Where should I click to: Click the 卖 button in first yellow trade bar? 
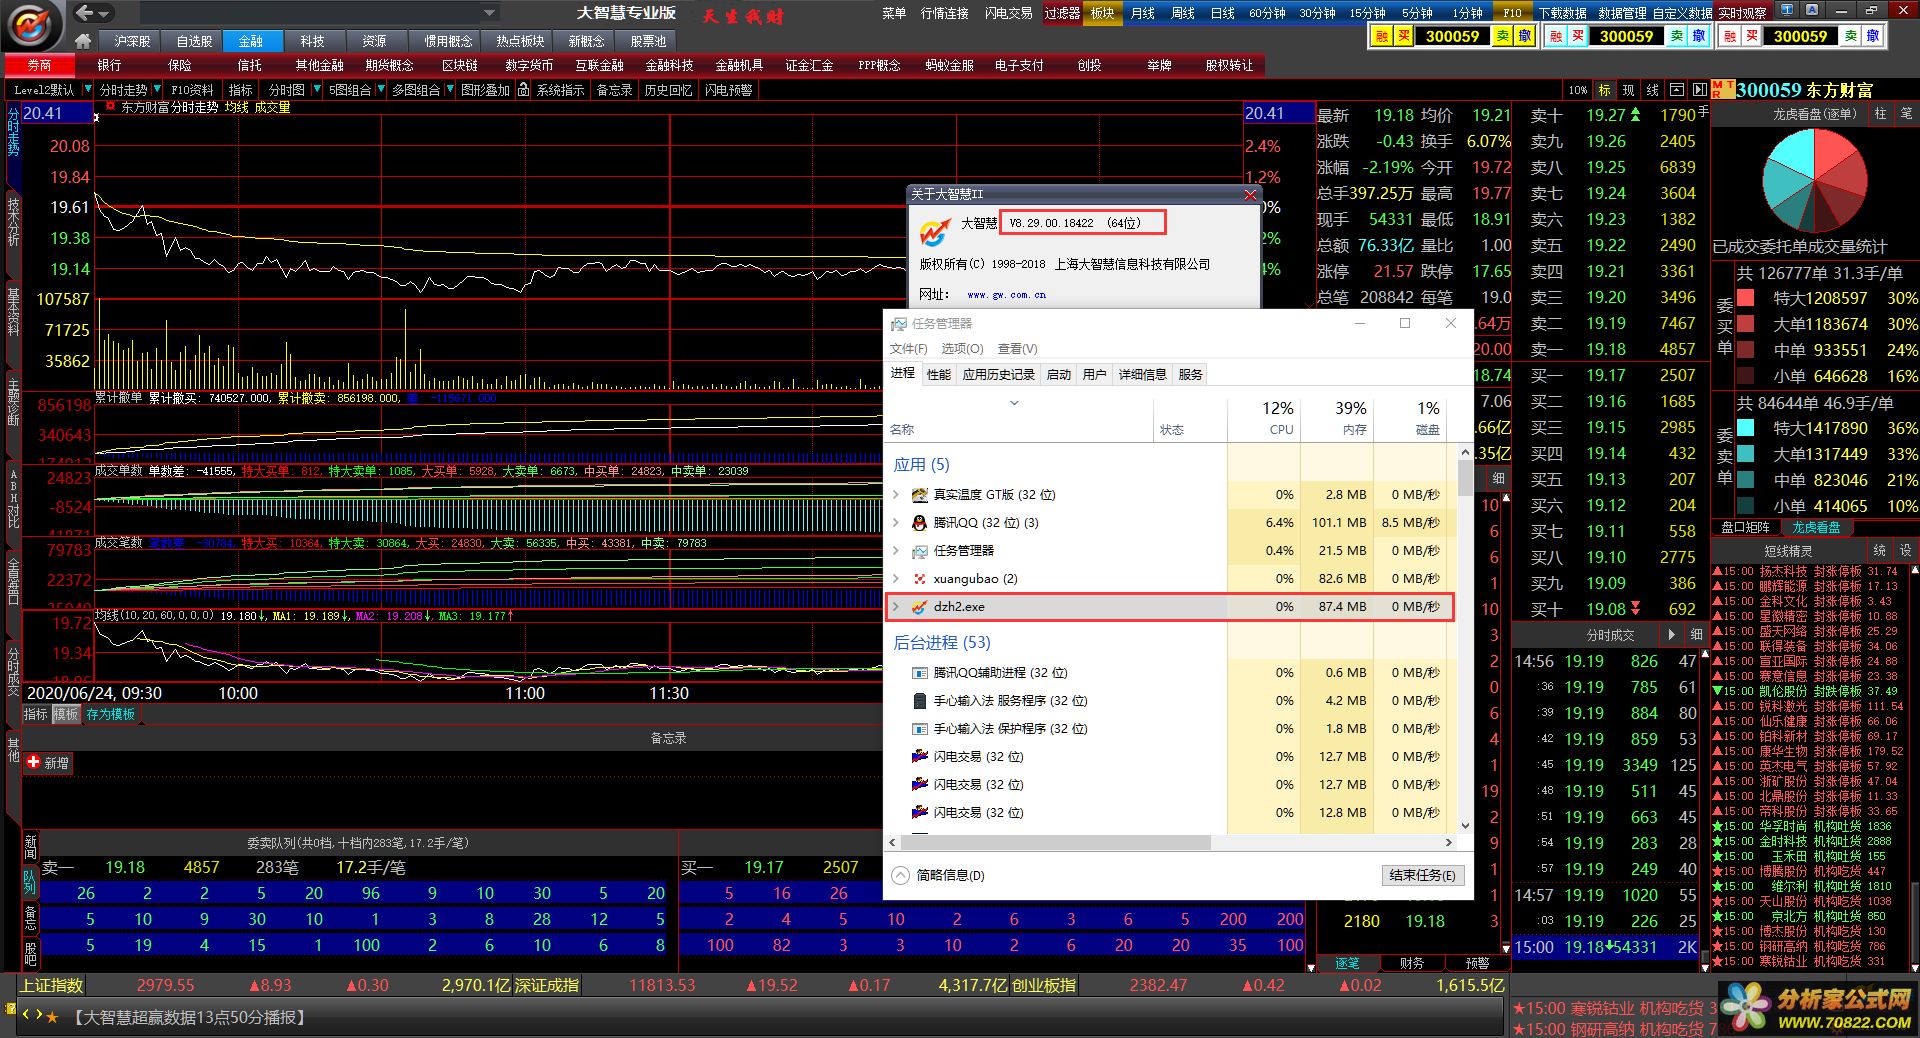click(x=1502, y=36)
